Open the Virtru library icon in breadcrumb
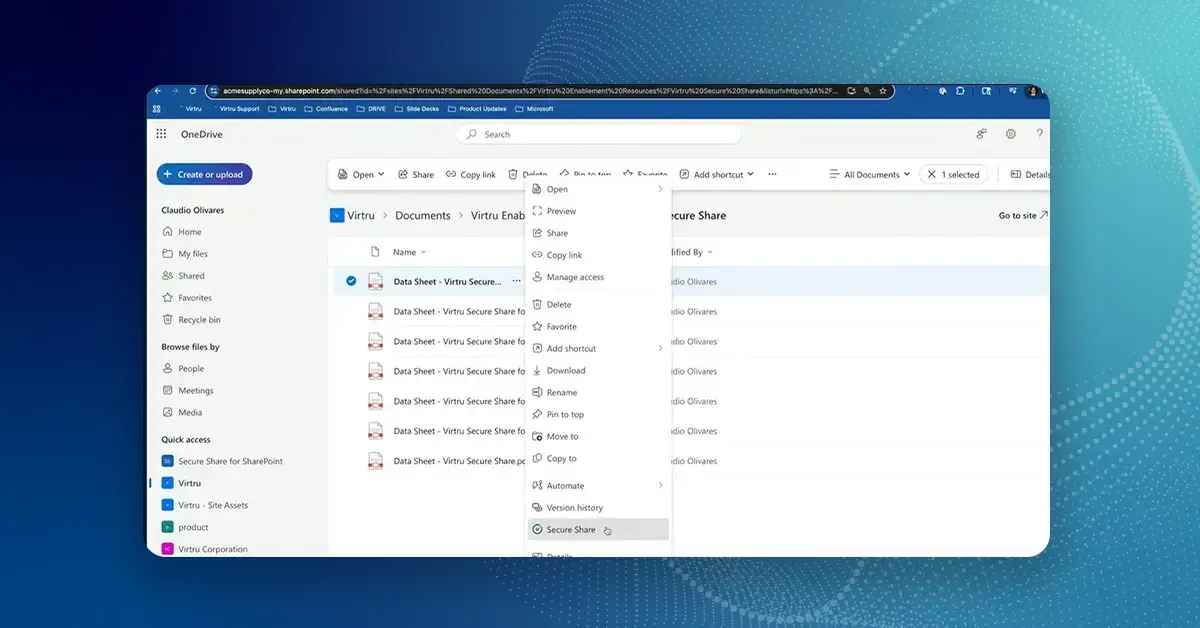 tap(337, 215)
